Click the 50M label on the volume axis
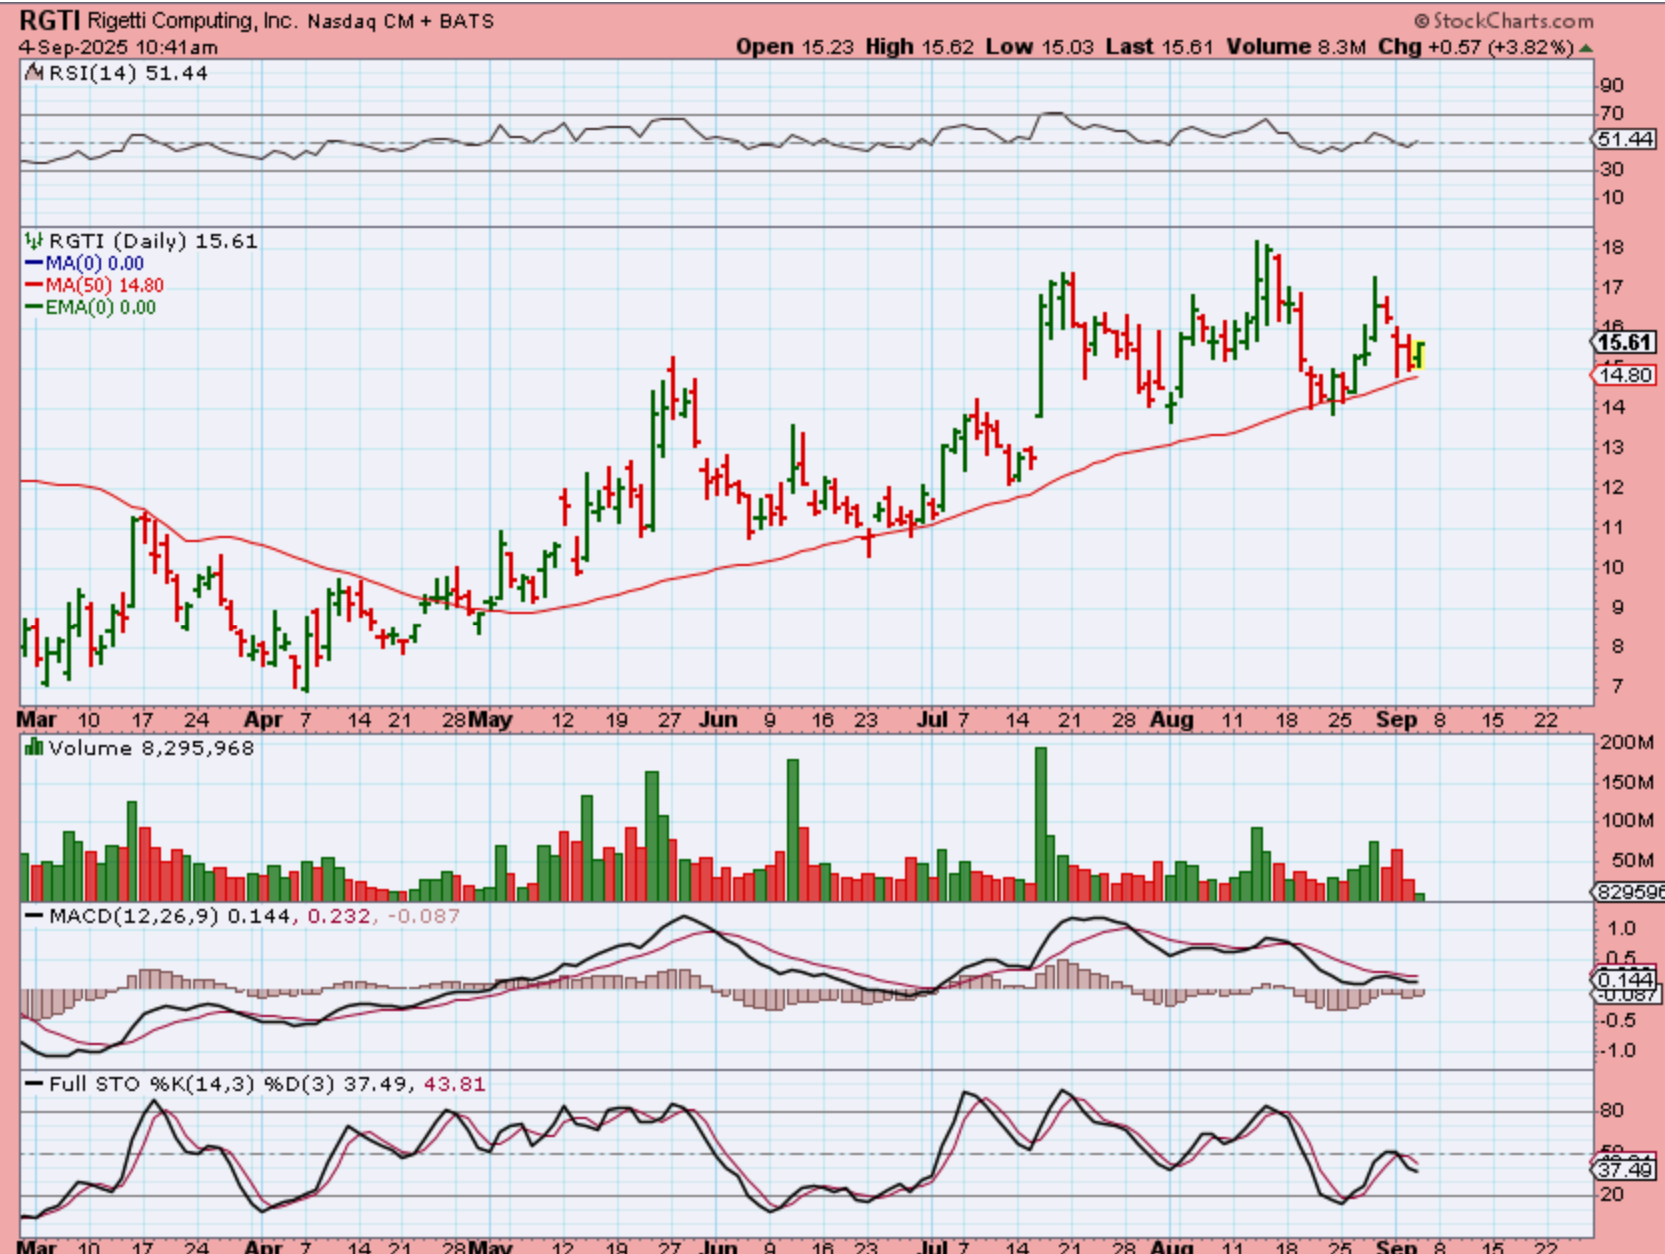Screen dimensions: 1665x1254 tap(1632, 861)
